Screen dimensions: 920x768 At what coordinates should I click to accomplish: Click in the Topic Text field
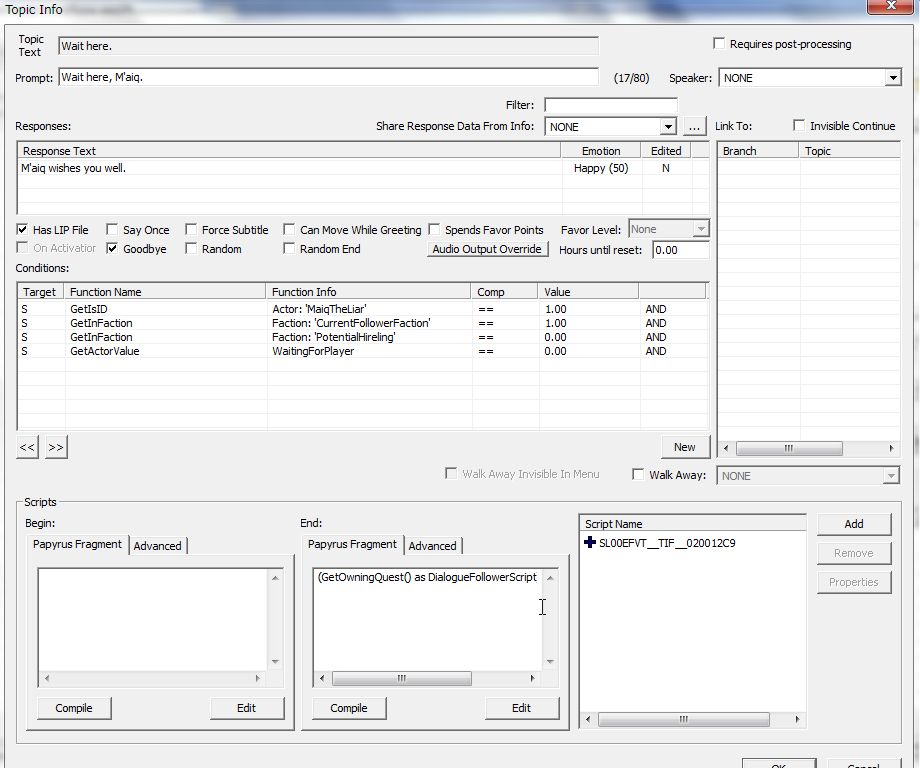pyautogui.click(x=329, y=46)
